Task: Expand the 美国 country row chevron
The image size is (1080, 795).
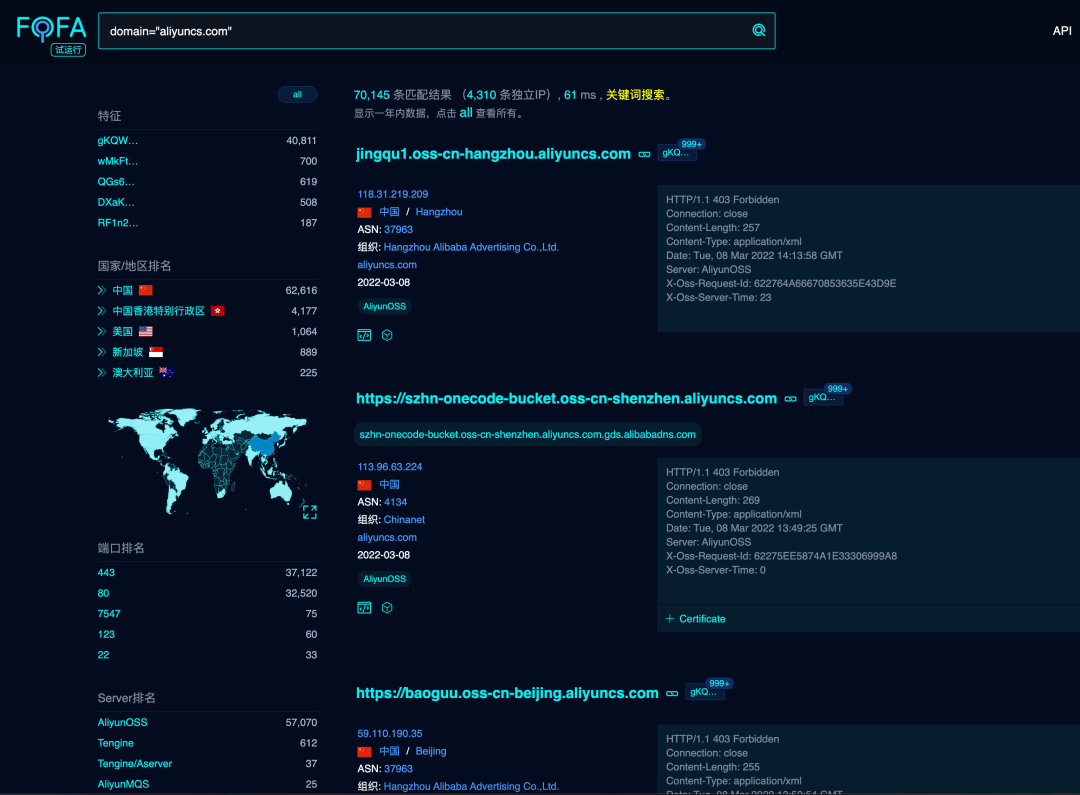Action: pos(102,332)
